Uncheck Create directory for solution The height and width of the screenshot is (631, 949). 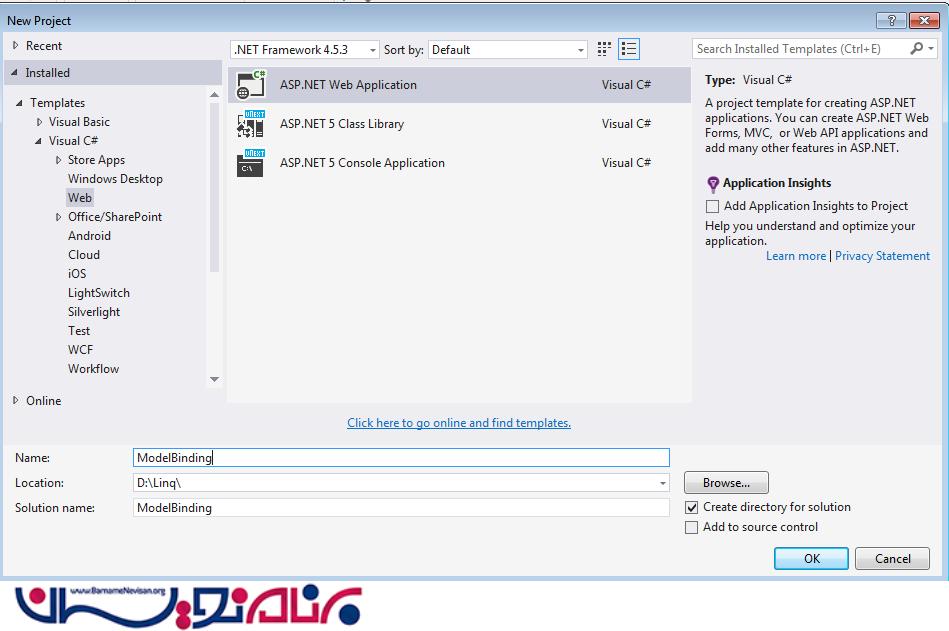click(692, 508)
